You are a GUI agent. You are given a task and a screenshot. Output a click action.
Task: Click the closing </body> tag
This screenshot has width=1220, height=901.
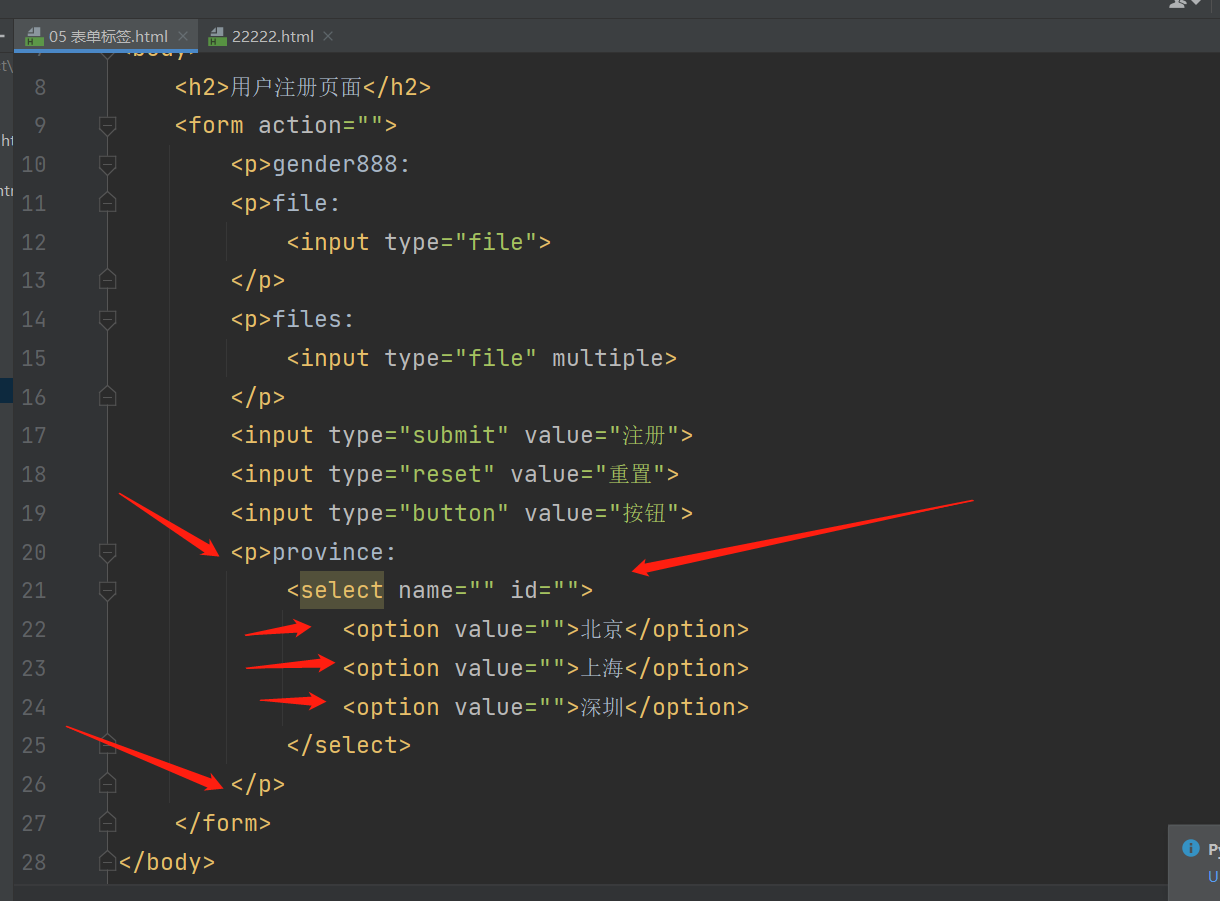point(166,861)
